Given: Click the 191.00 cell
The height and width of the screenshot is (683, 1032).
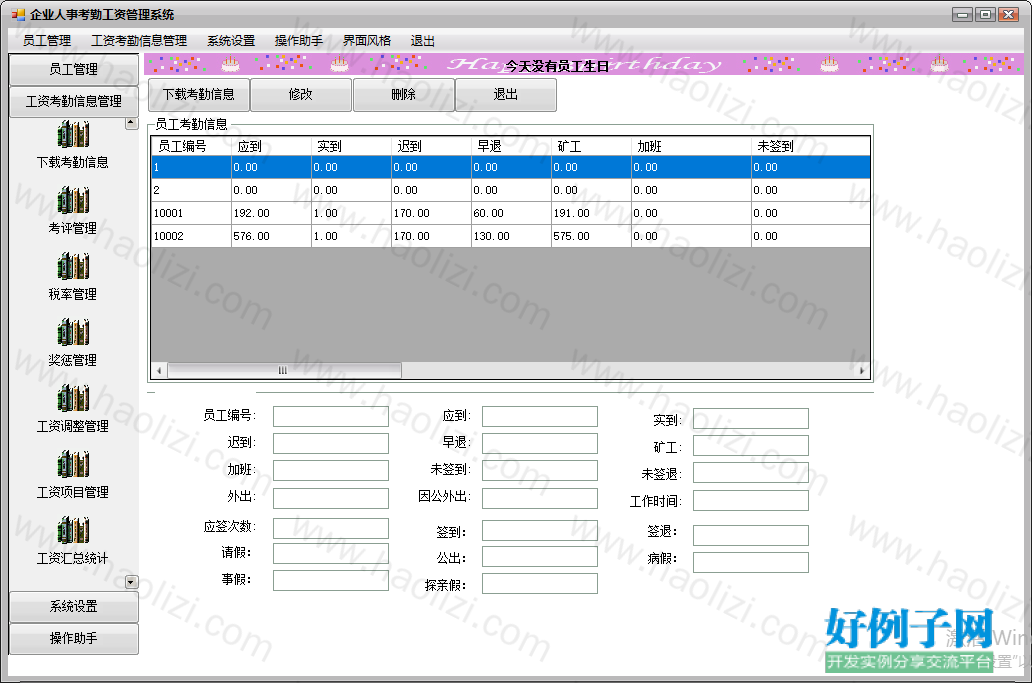Looking at the screenshot, I should 591,213.
